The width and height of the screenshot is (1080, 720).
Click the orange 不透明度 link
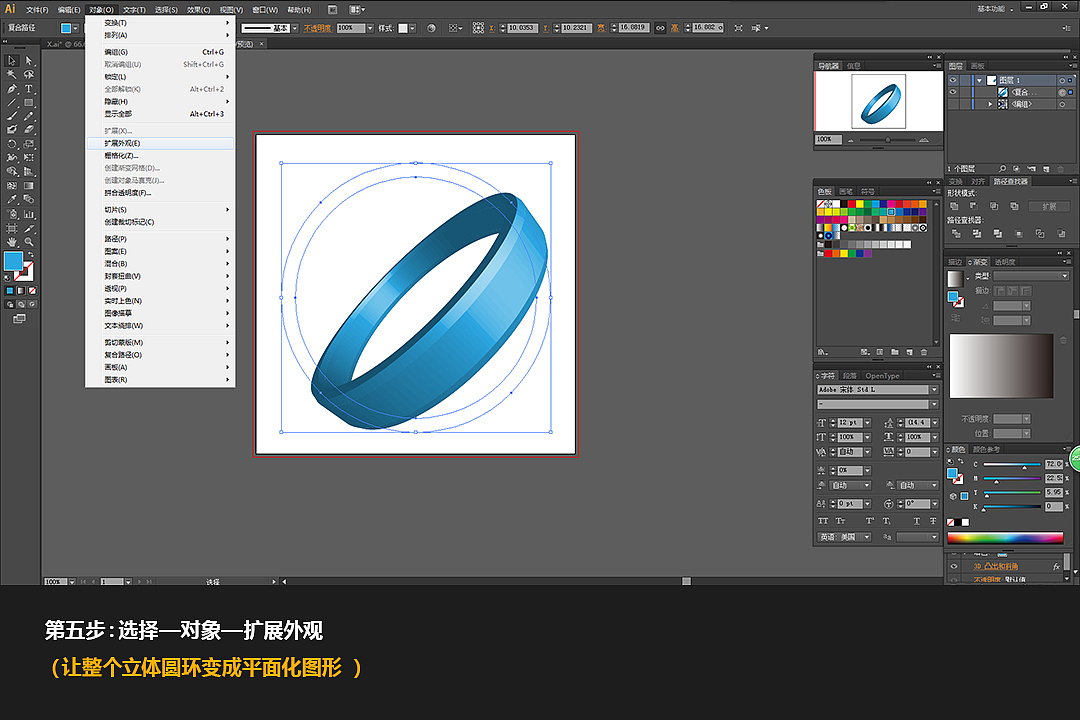pos(317,28)
